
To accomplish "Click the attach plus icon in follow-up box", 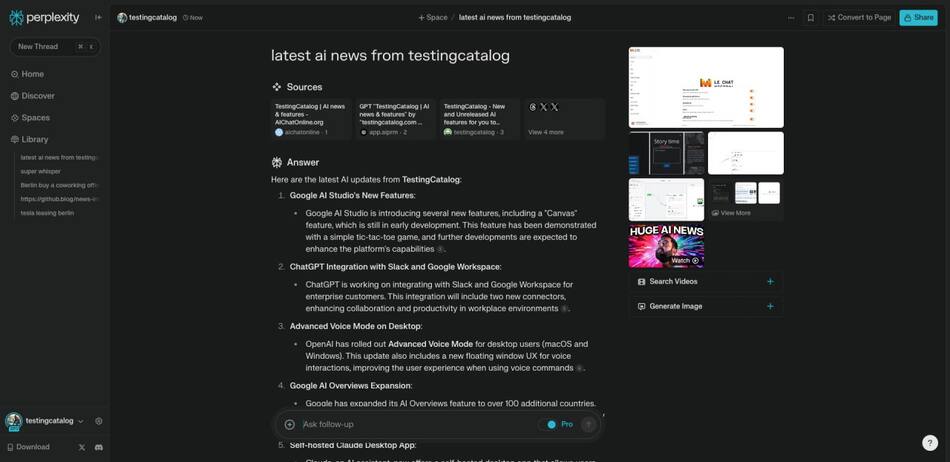I will 290,424.
